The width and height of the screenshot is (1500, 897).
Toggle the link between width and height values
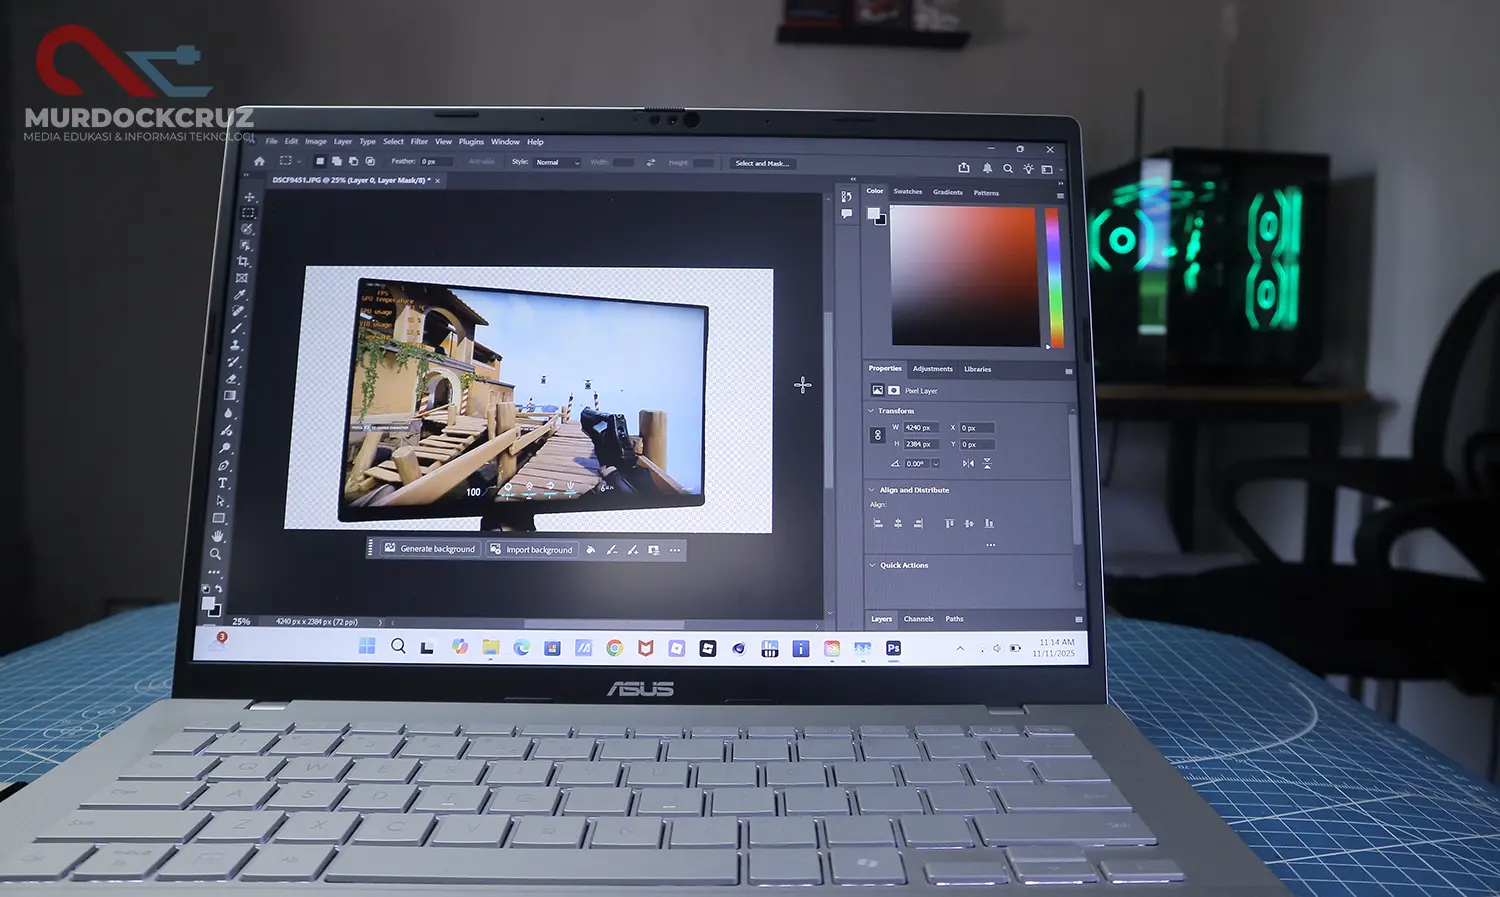click(877, 434)
